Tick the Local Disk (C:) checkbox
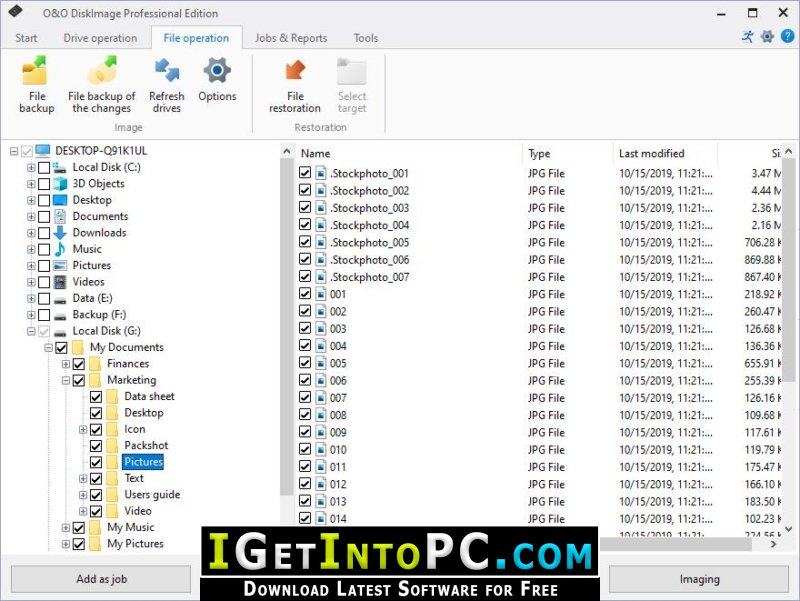The height and width of the screenshot is (601, 800). [x=44, y=167]
